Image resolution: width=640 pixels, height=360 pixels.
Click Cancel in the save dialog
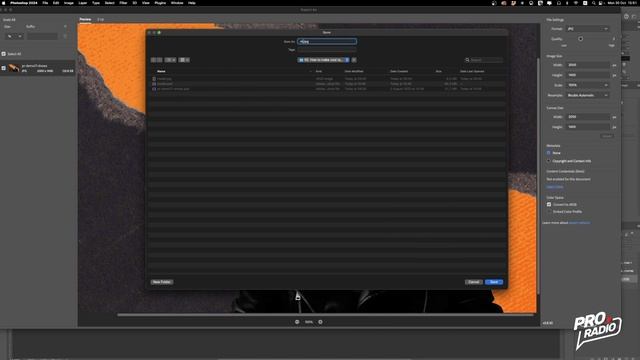(x=473, y=282)
